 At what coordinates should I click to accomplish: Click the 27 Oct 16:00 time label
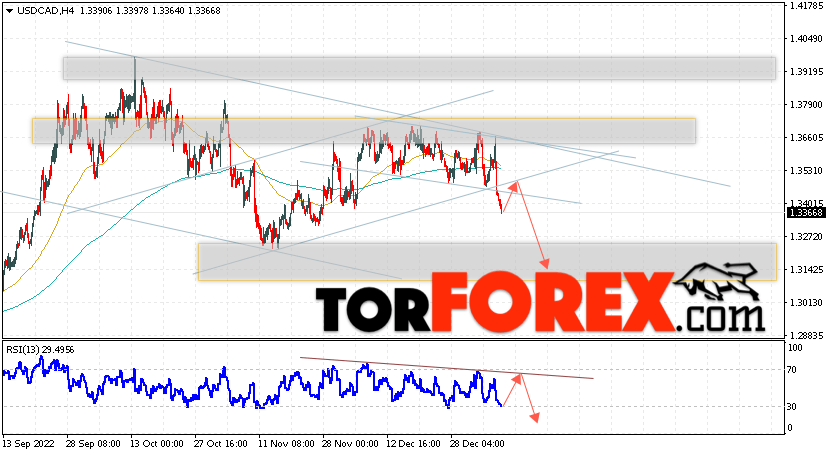pyautogui.click(x=221, y=444)
